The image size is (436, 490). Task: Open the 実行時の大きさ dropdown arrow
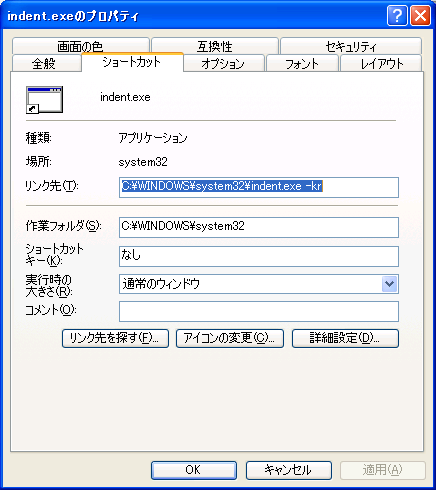pos(389,284)
